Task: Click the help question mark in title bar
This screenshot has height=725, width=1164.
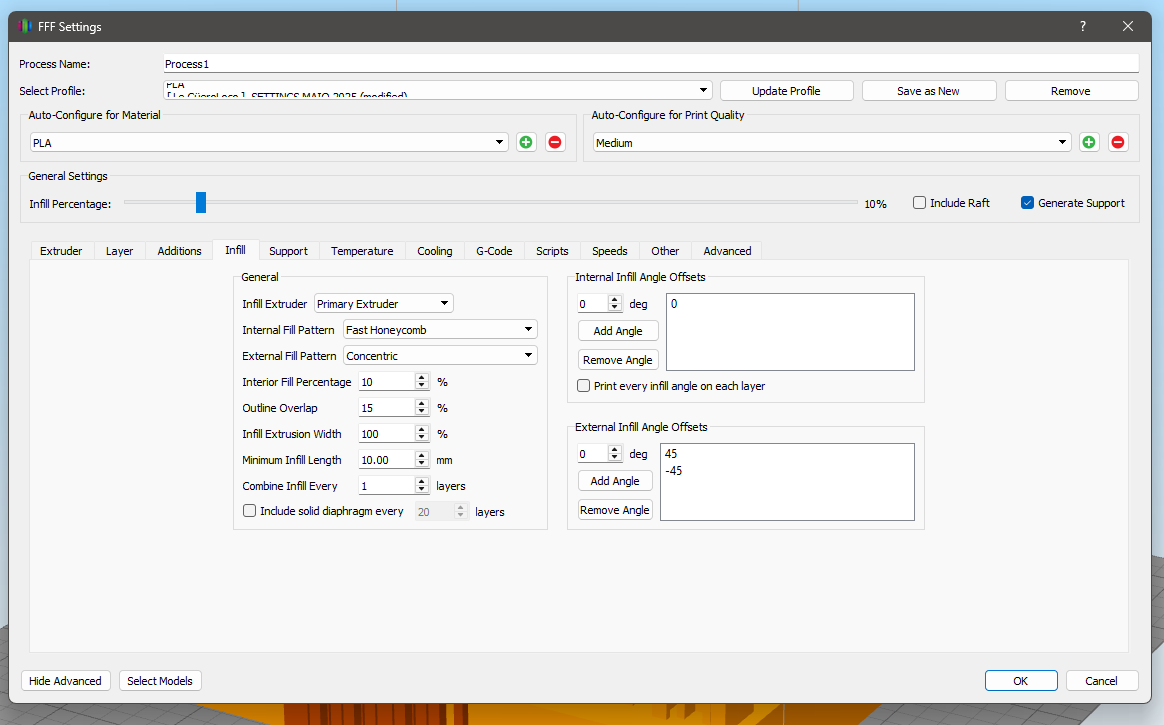Action: (x=1083, y=27)
